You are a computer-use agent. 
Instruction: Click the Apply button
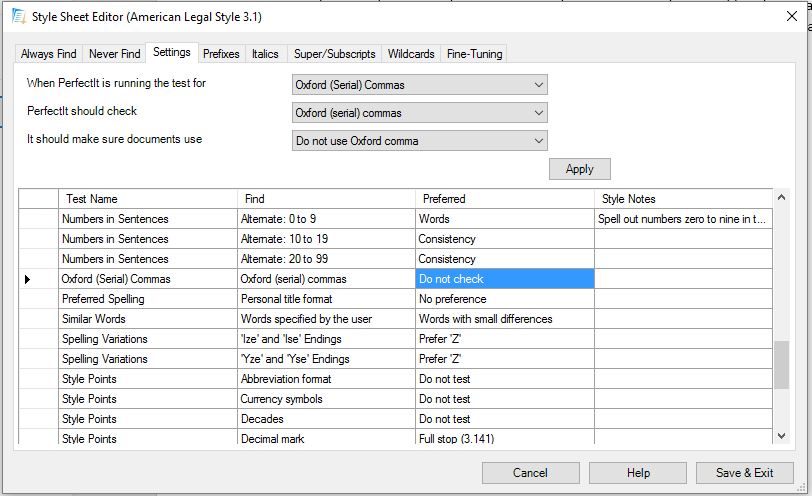pyautogui.click(x=579, y=169)
